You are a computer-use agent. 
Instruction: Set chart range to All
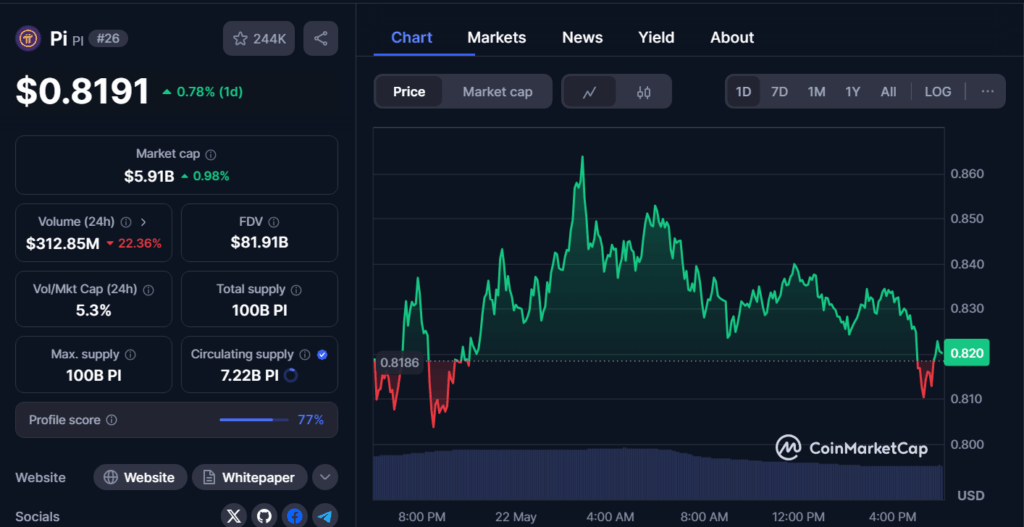point(888,91)
